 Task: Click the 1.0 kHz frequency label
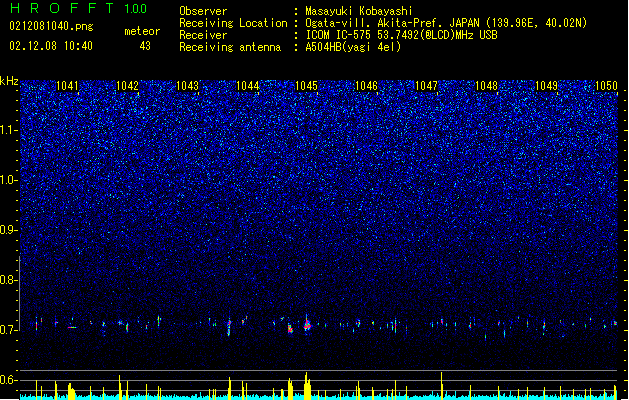[8, 180]
